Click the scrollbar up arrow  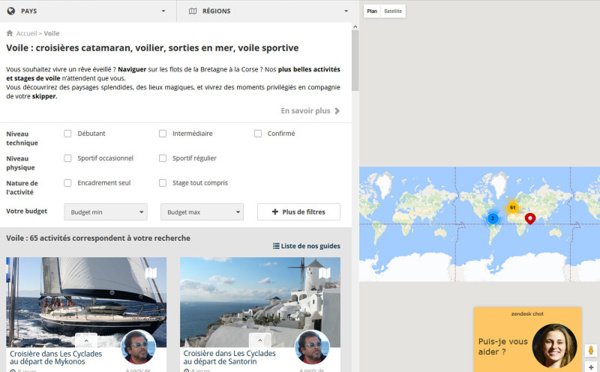point(355,26)
